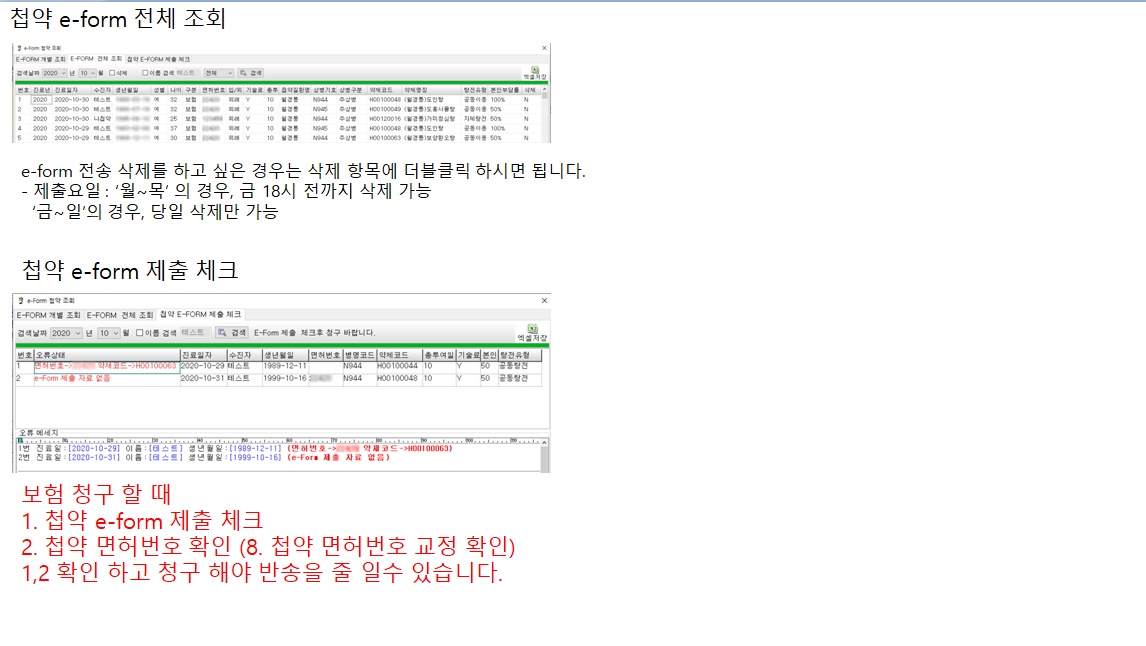Screen dimensions: 1146x646
Task: Click the 검색 search button in upper window
Action: [x=251, y=73]
